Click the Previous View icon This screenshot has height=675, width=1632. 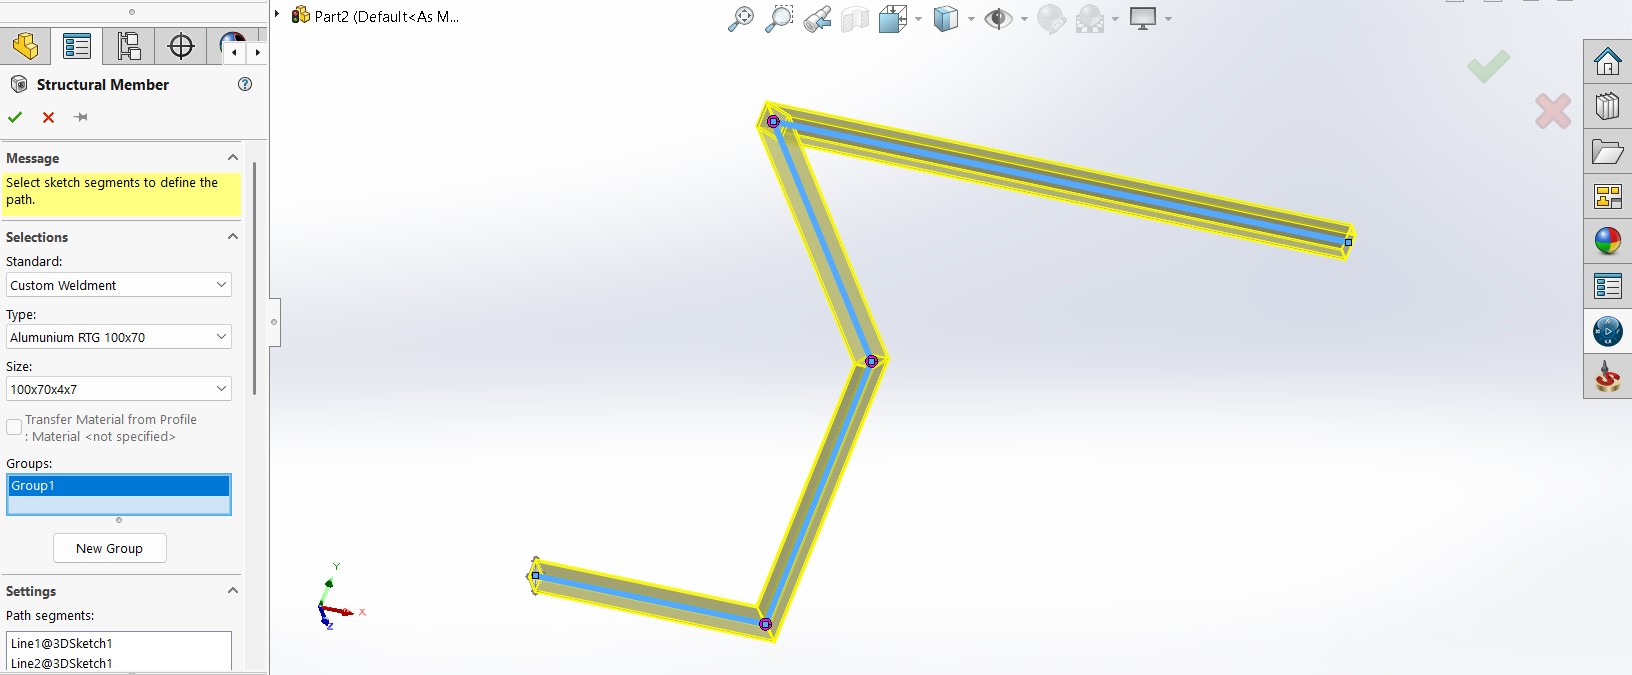(816, 19)
